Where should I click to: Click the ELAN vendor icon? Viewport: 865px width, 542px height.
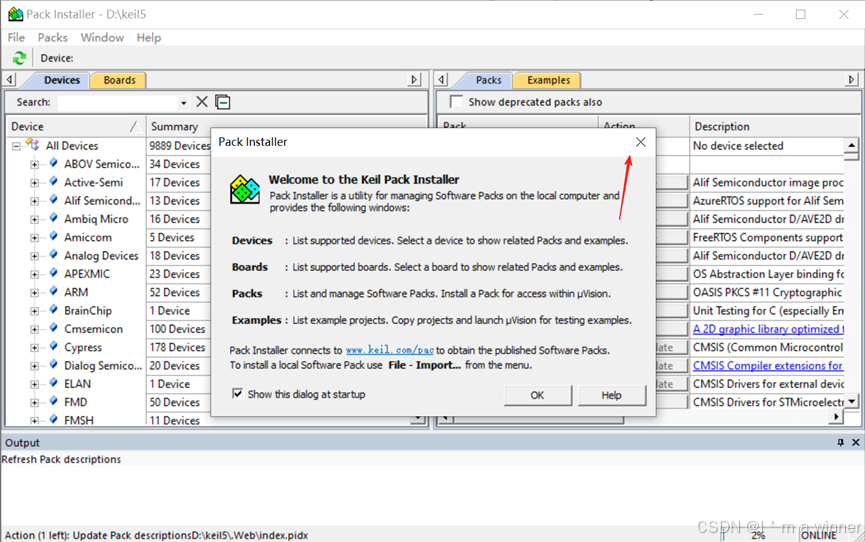point(54,382)
